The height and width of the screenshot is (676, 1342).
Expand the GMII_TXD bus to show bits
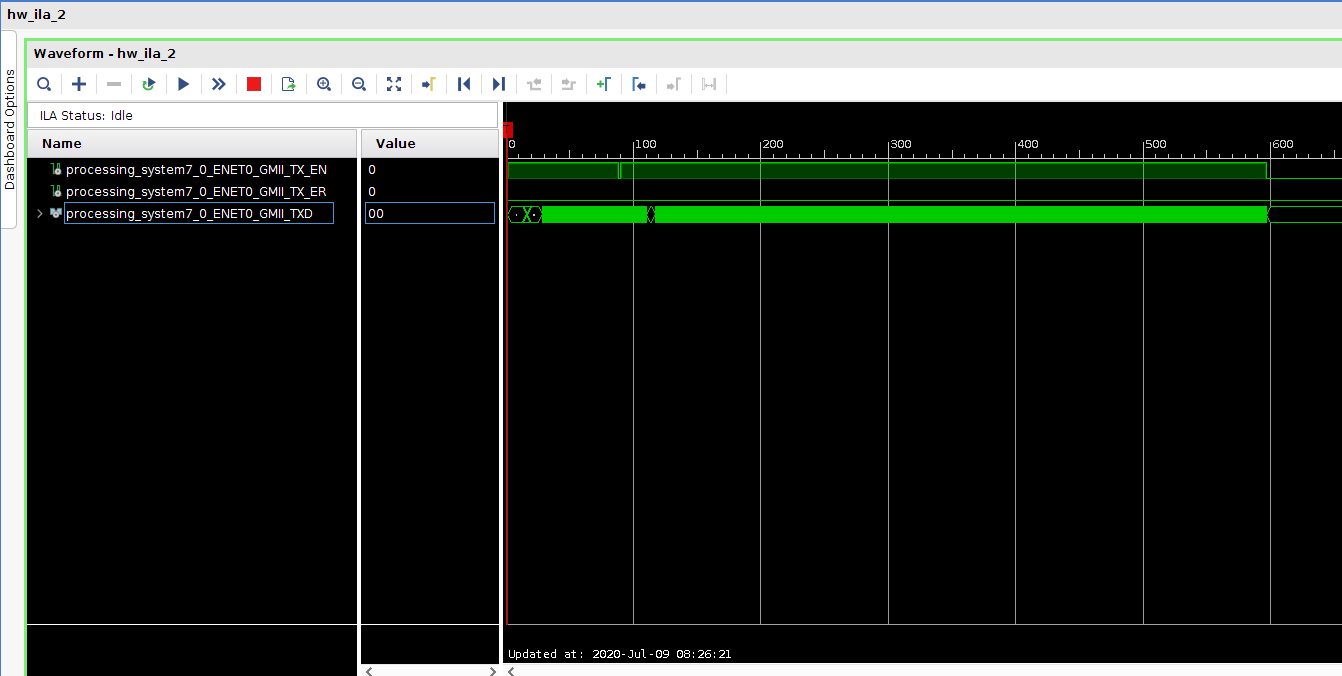(39, 213)
